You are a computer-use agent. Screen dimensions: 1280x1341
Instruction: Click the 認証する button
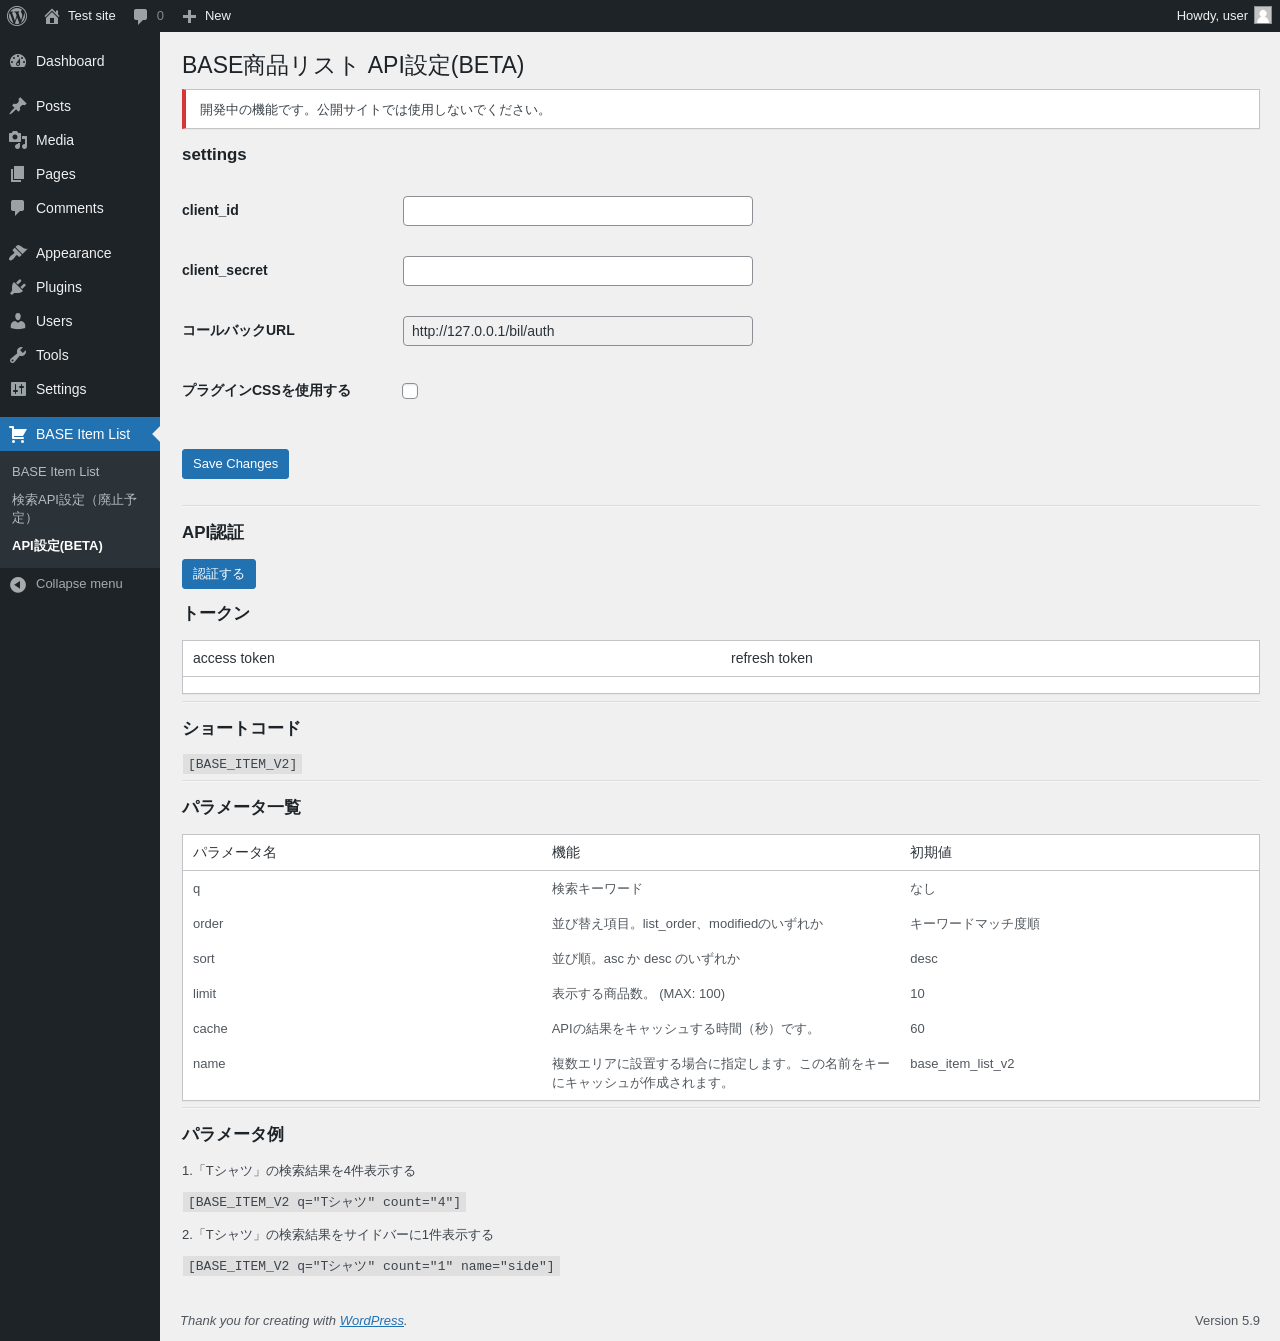click(219, 574)
